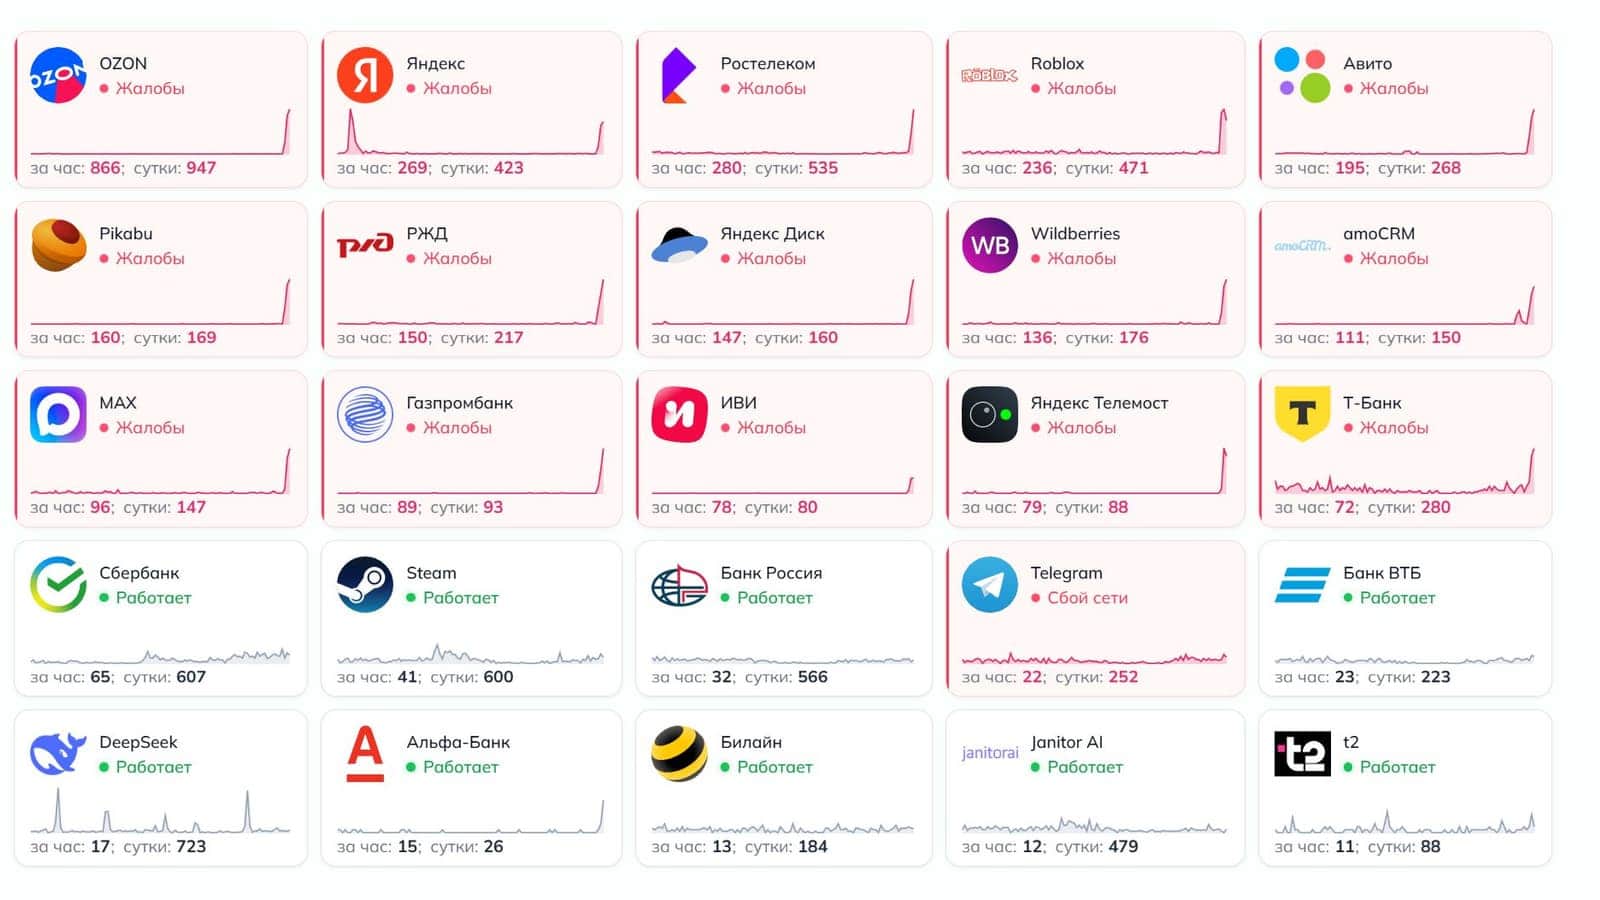Open the Steam logo icon
1600x900 pixels.
(x=365, y=584)
